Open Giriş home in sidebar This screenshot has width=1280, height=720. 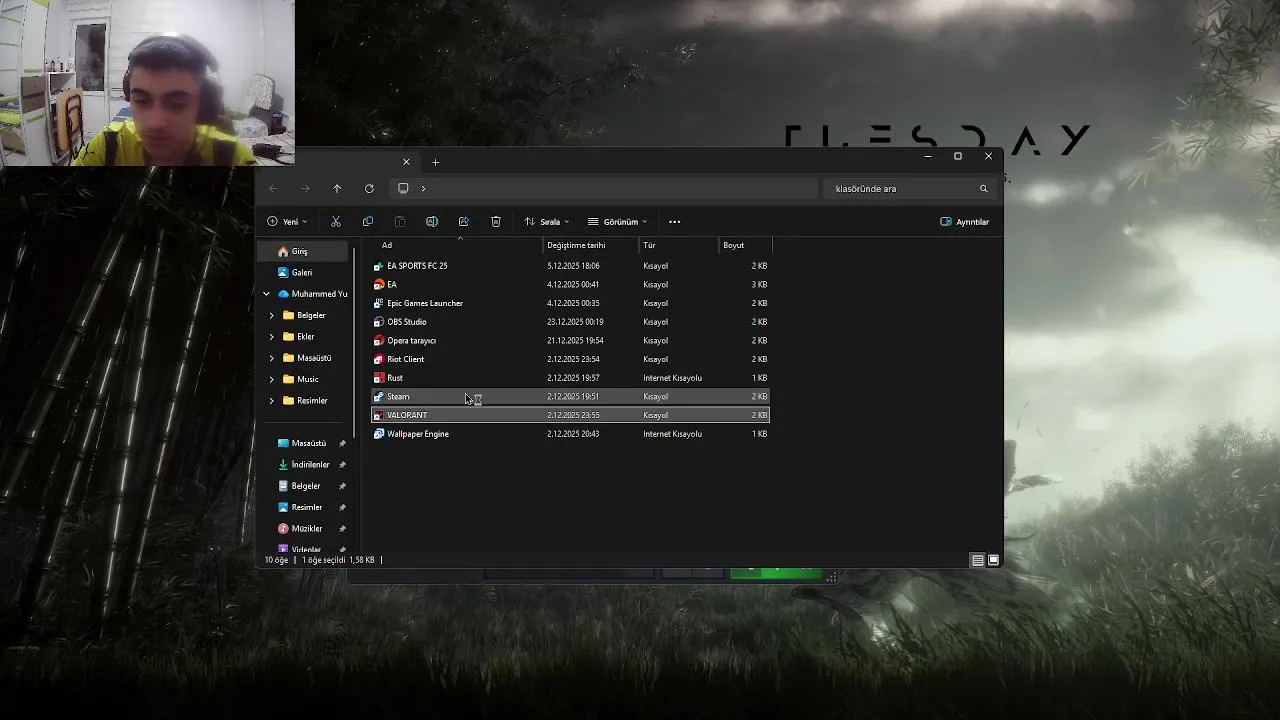(x=304, y=252)
